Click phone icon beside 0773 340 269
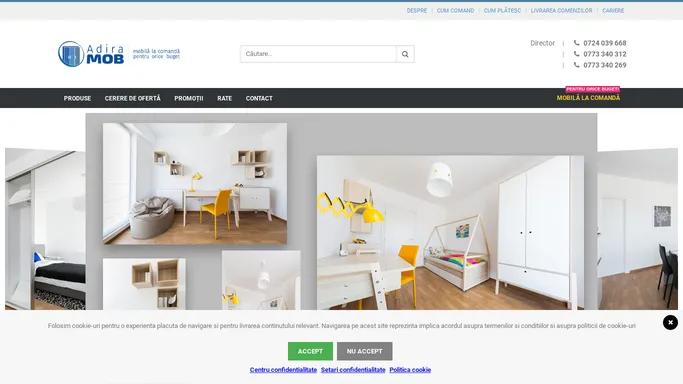Screen dimensions: 683x384 coord(576,65)
